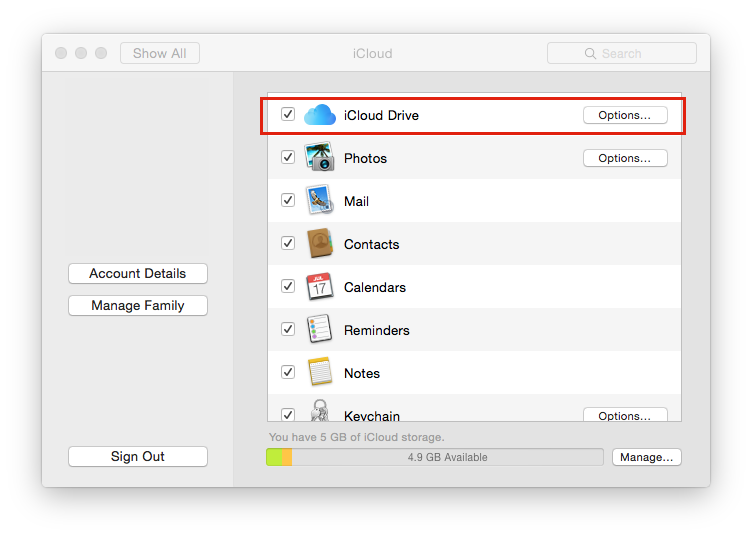Click the iCloud window title
The height and width of the screenshot is (537, 752).
pos(373,54)
